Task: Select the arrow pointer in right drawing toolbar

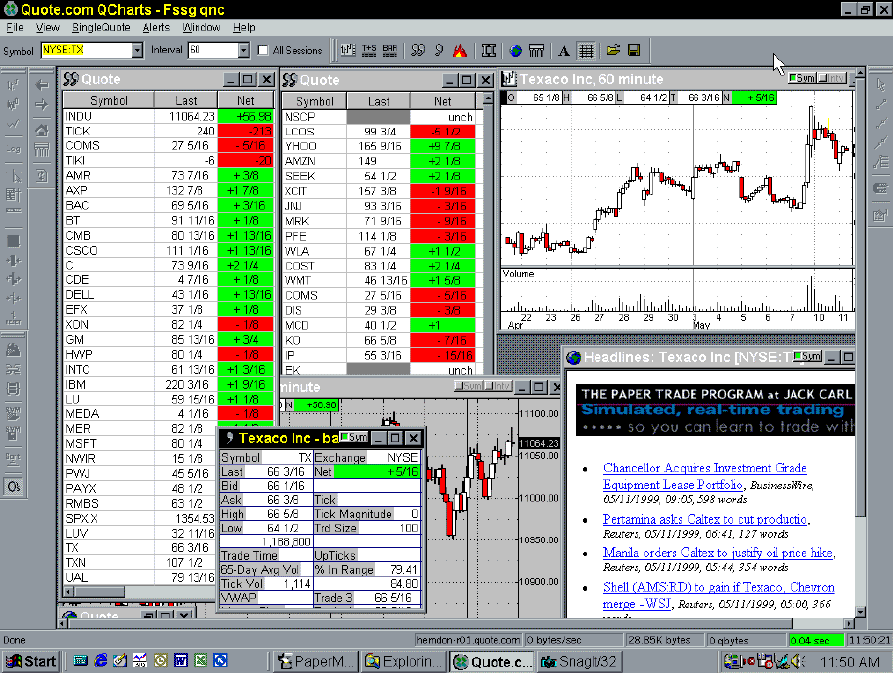Action: [880, 85]
